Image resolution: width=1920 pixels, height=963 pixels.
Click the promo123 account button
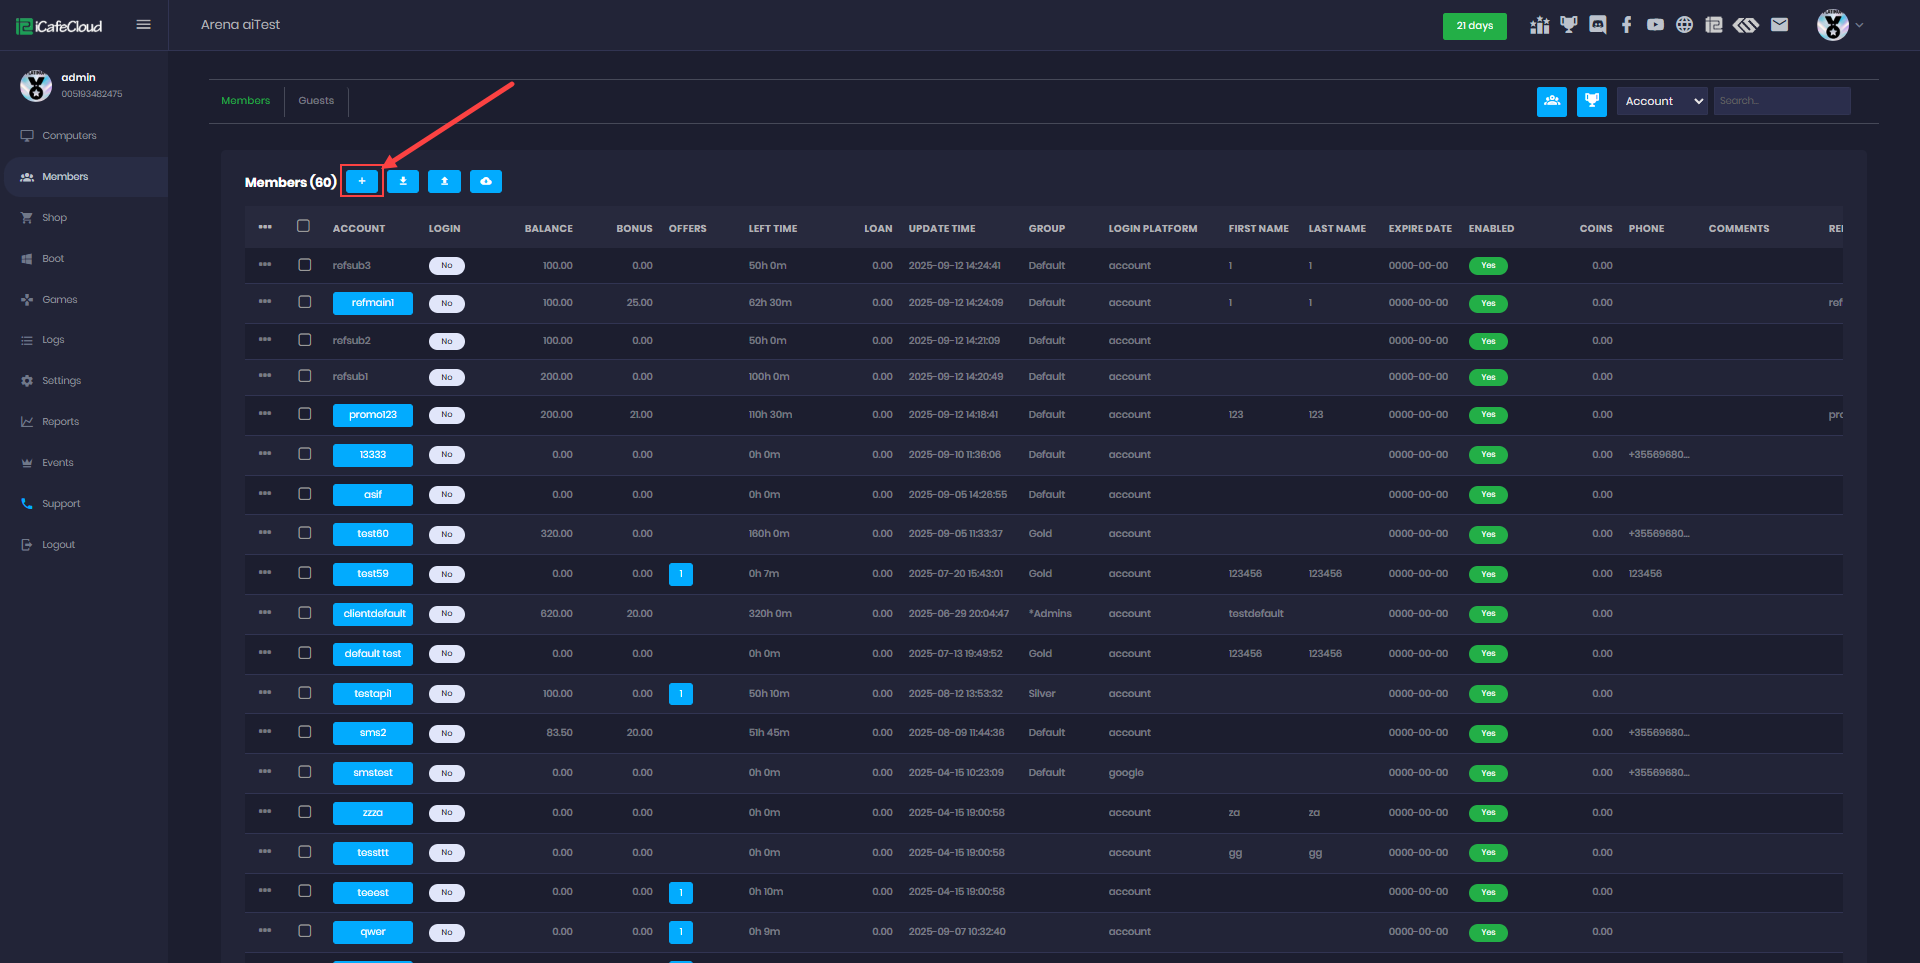click(x=372, y=415)
